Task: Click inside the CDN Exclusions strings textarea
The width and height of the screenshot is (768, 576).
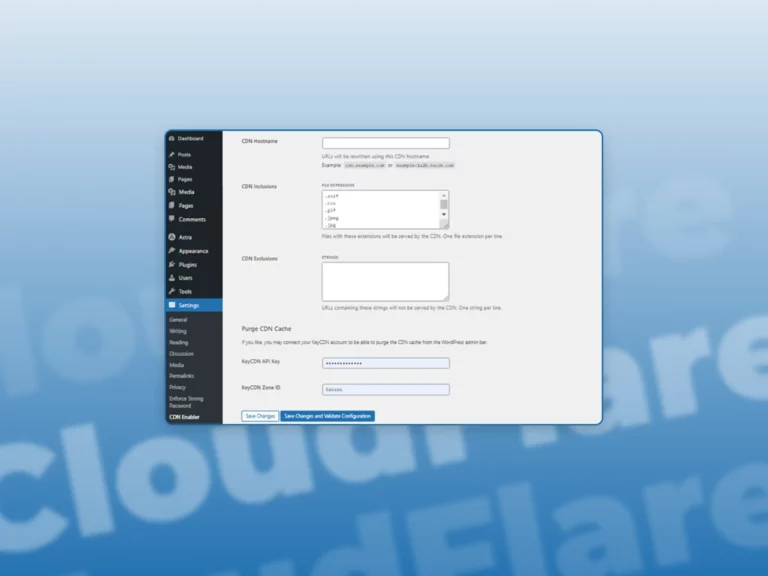Action: coord(385,282)
